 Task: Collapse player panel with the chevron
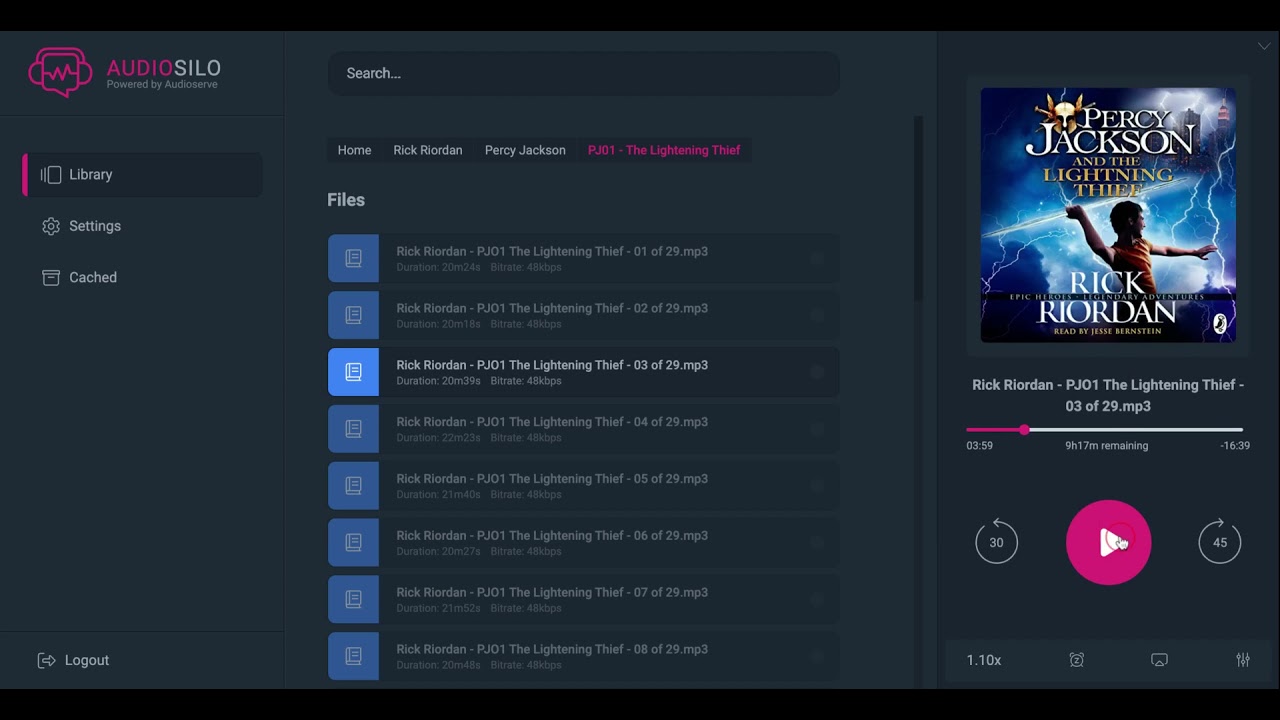1264,46
